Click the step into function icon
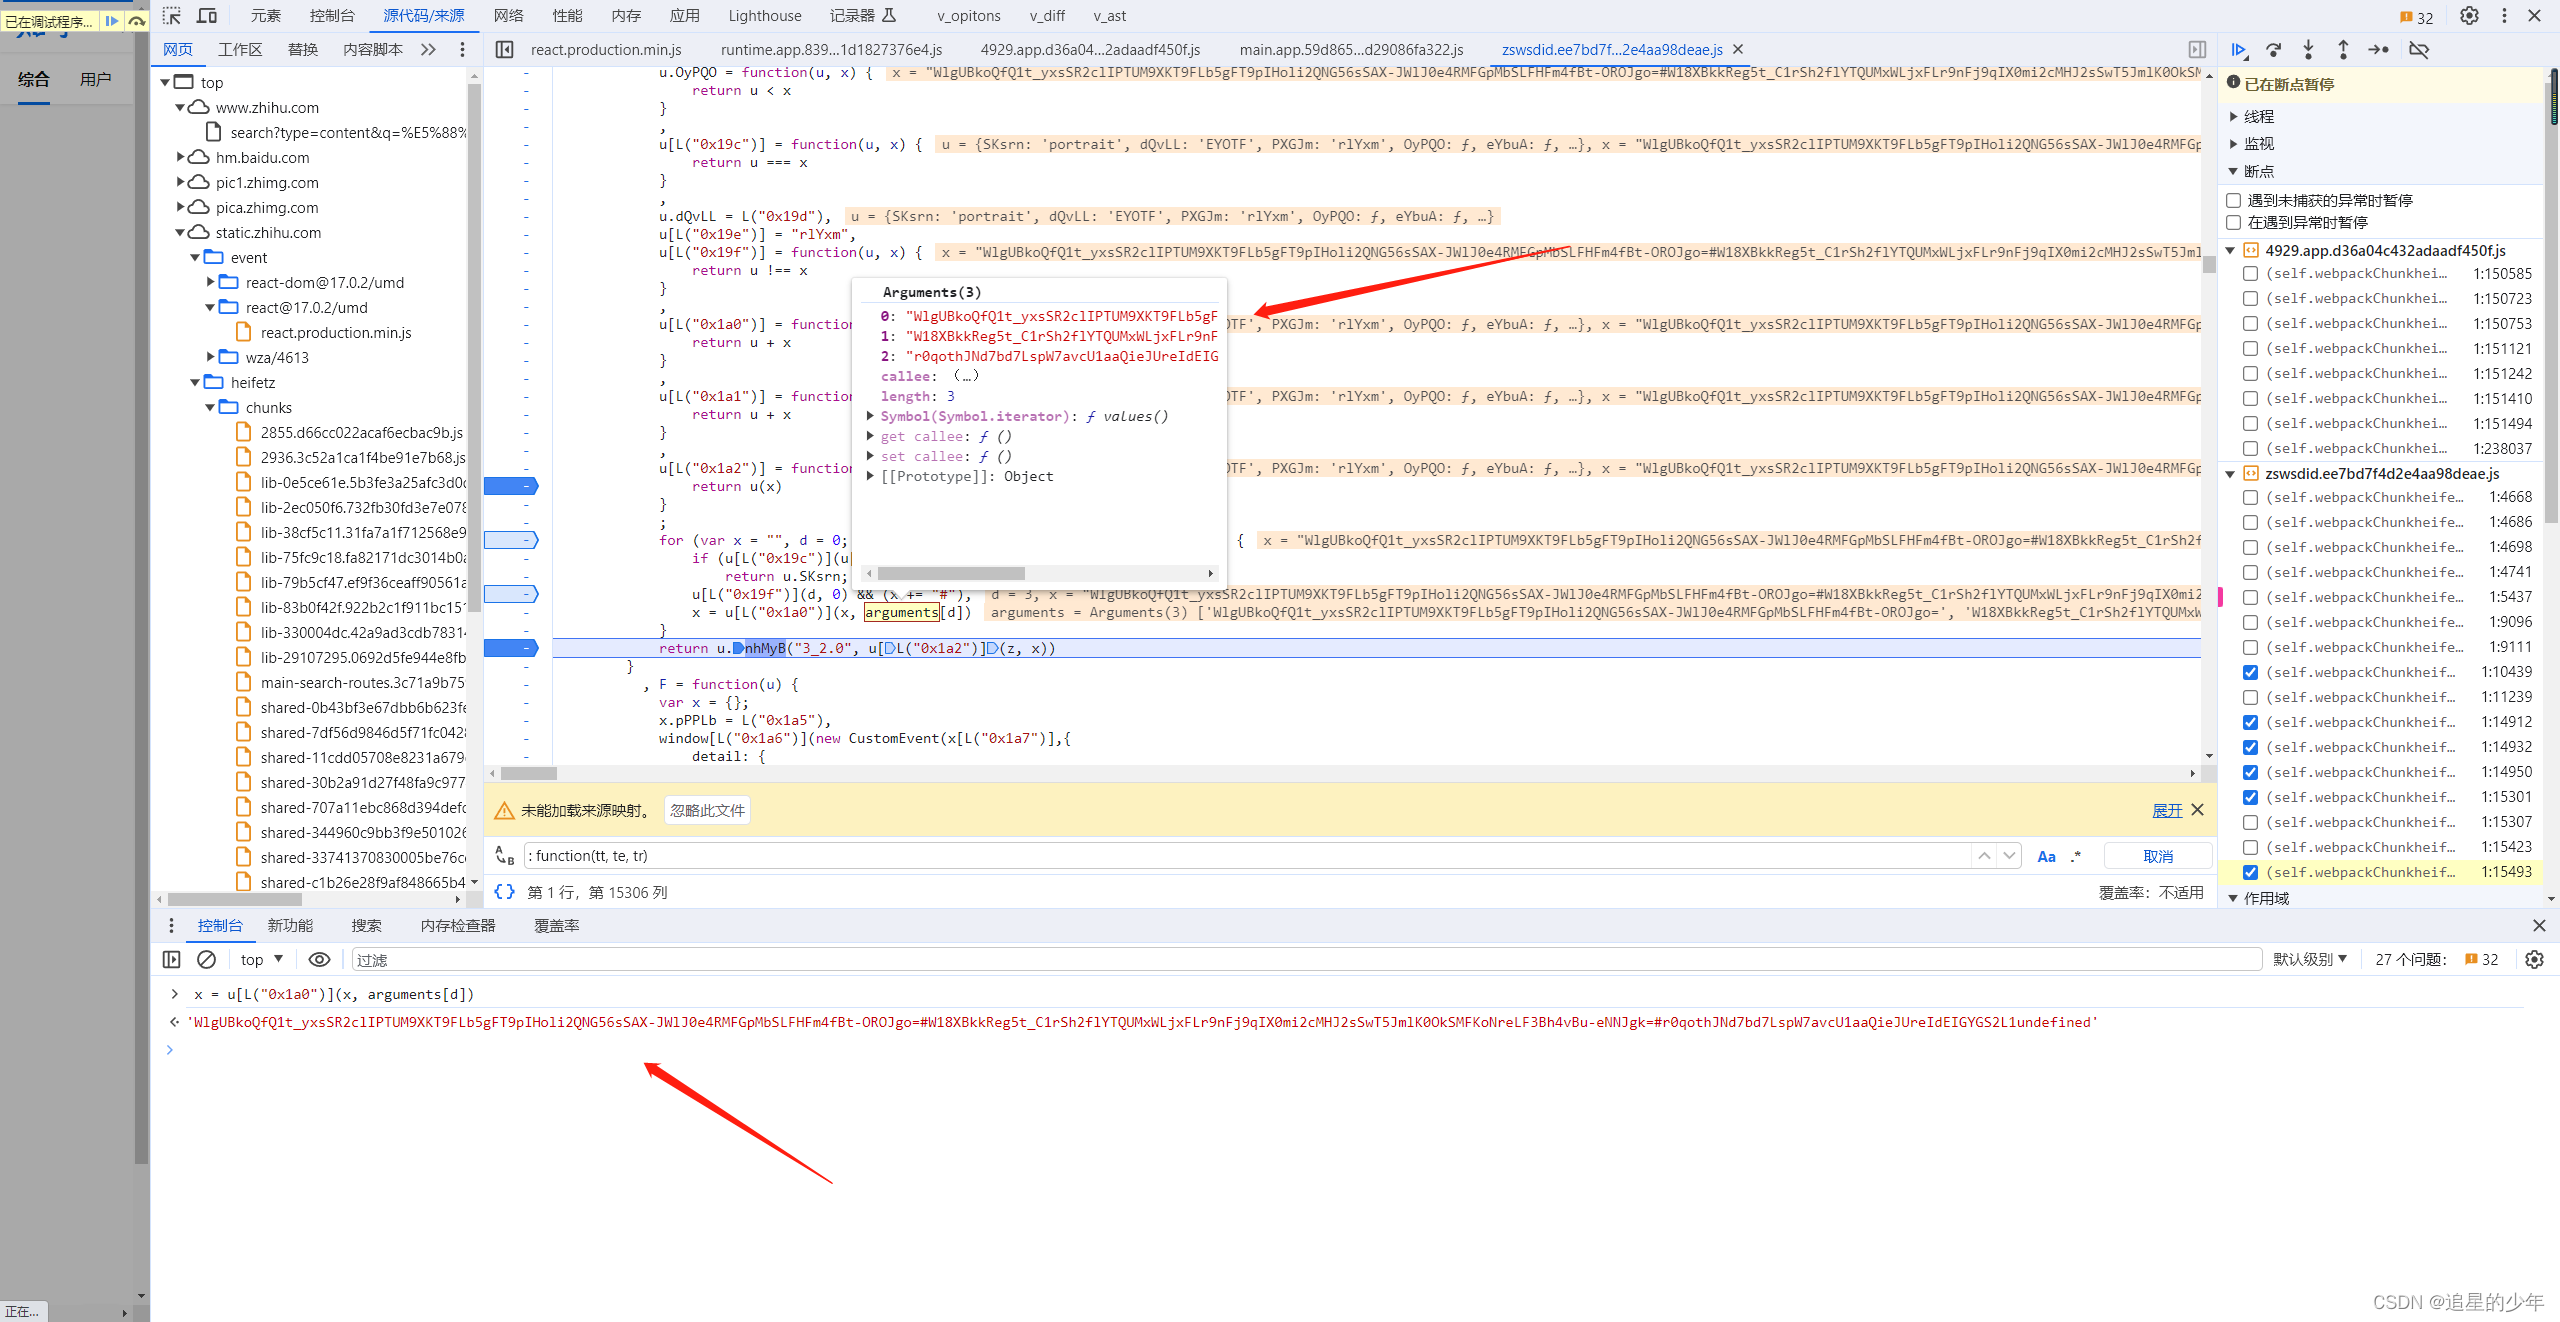2560x1322 pixels. pyautogui.click(x=2308, y=49)
